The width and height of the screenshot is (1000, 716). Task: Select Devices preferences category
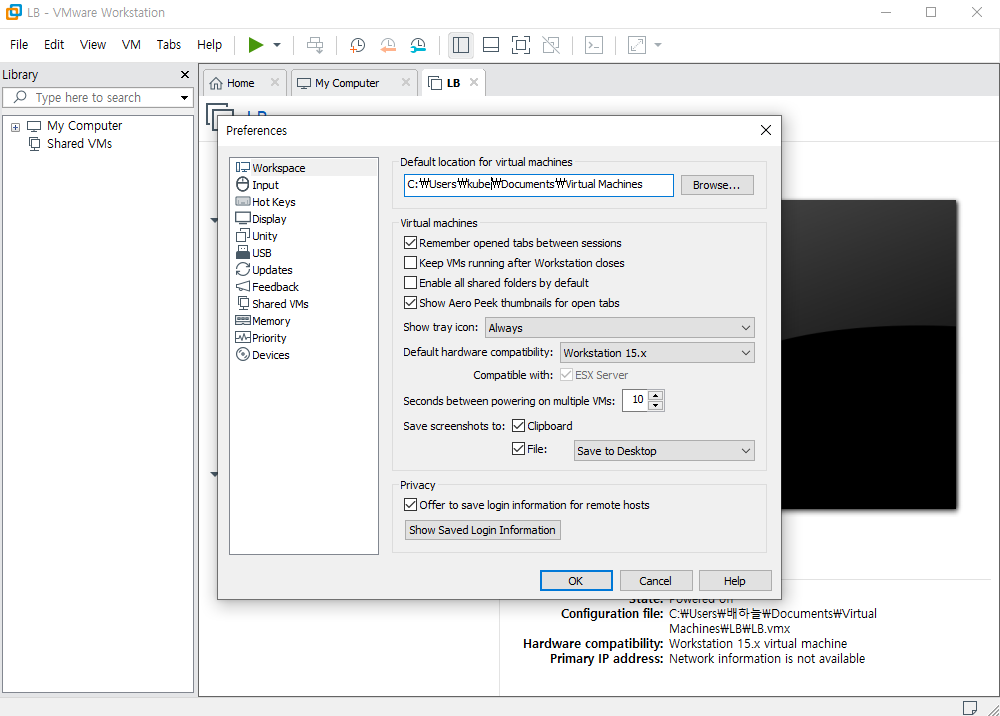click(x=270, y=355)
